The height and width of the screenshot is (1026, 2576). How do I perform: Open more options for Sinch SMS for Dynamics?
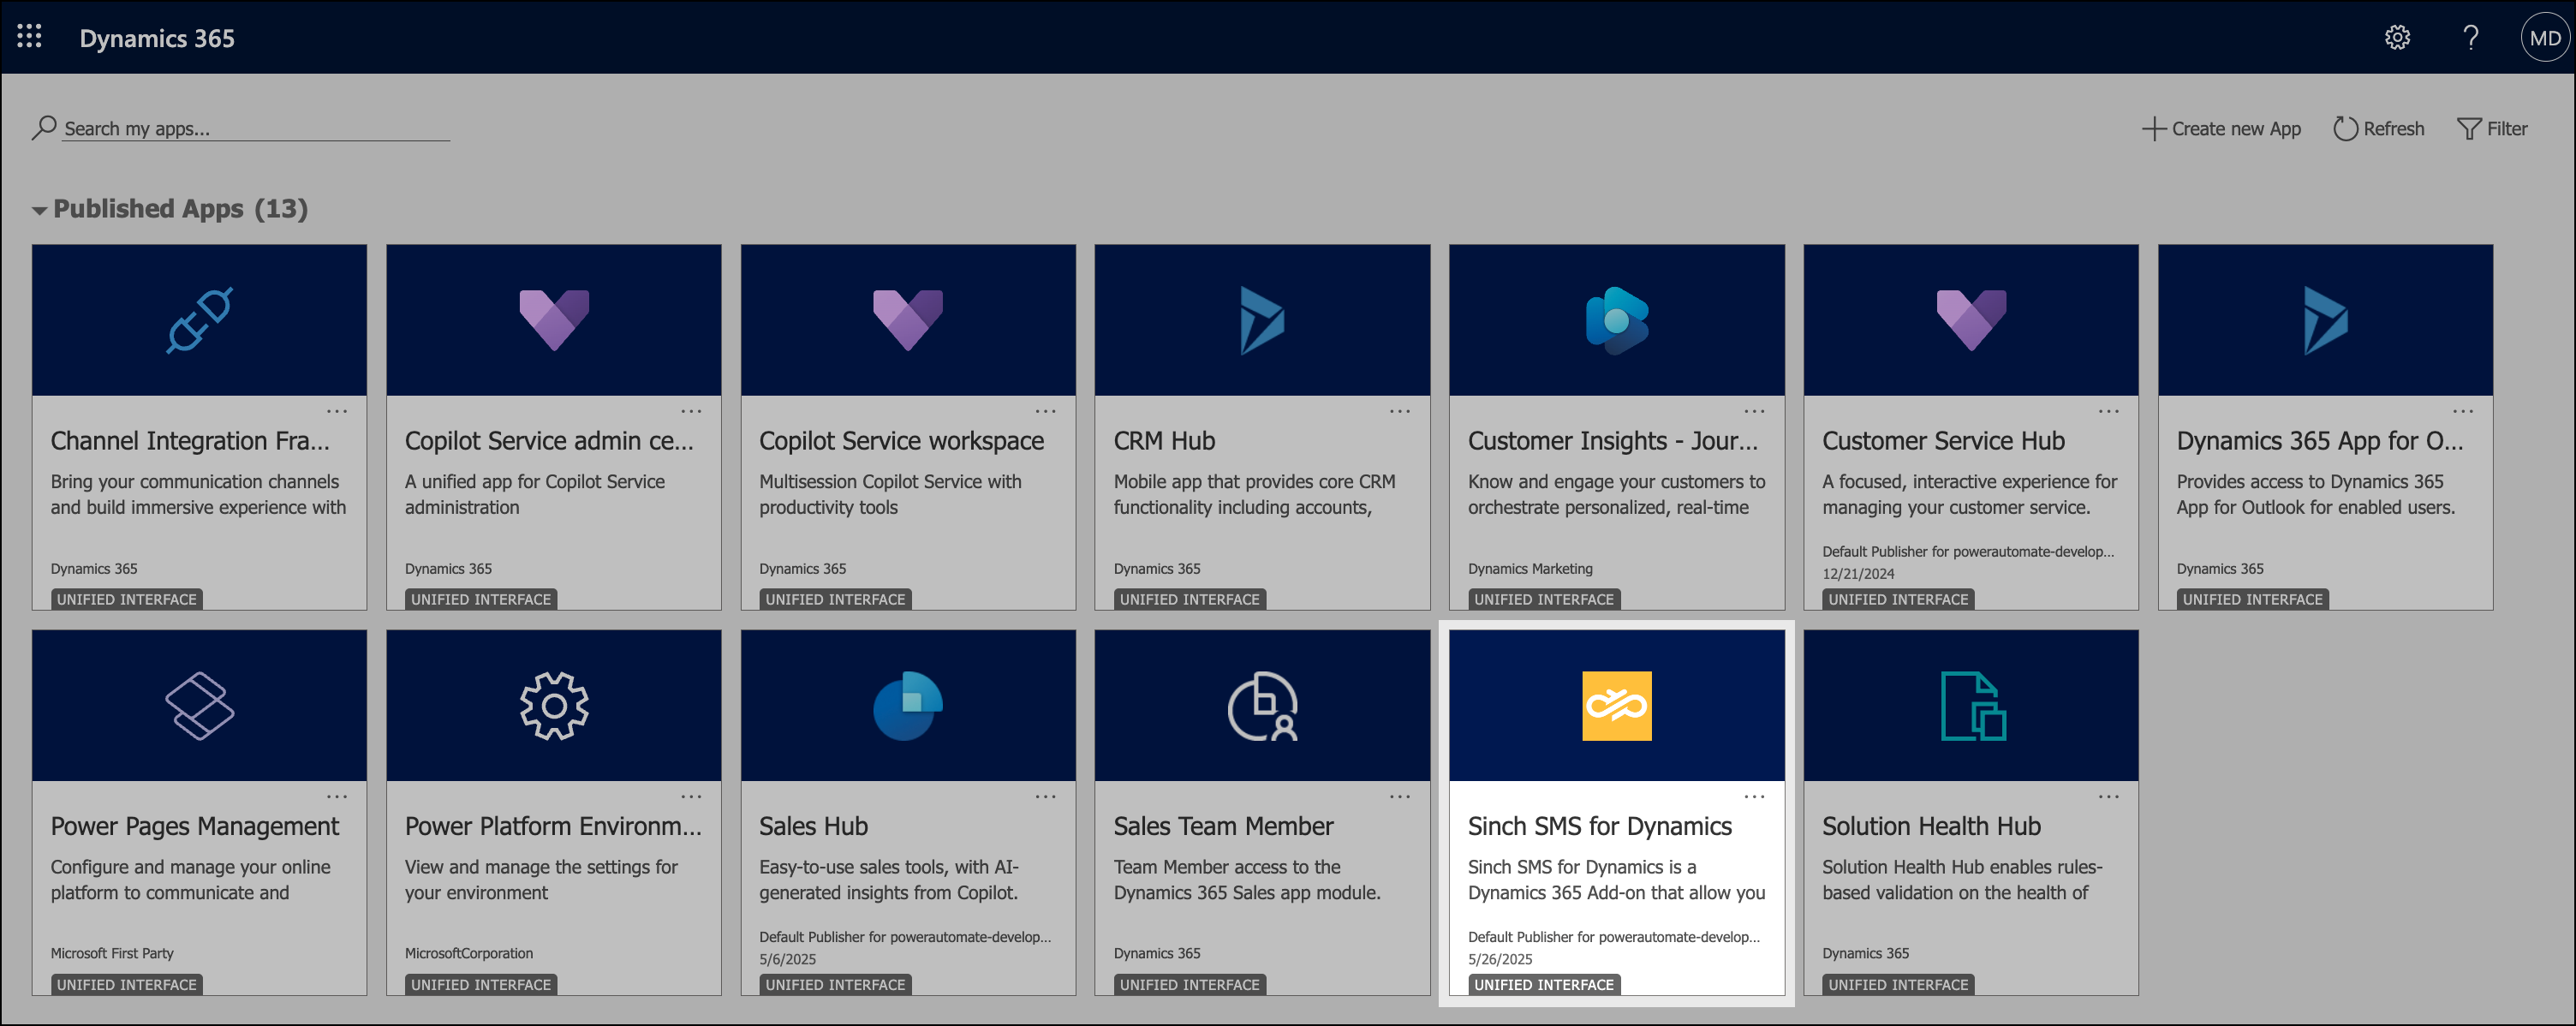point(1754,797)
